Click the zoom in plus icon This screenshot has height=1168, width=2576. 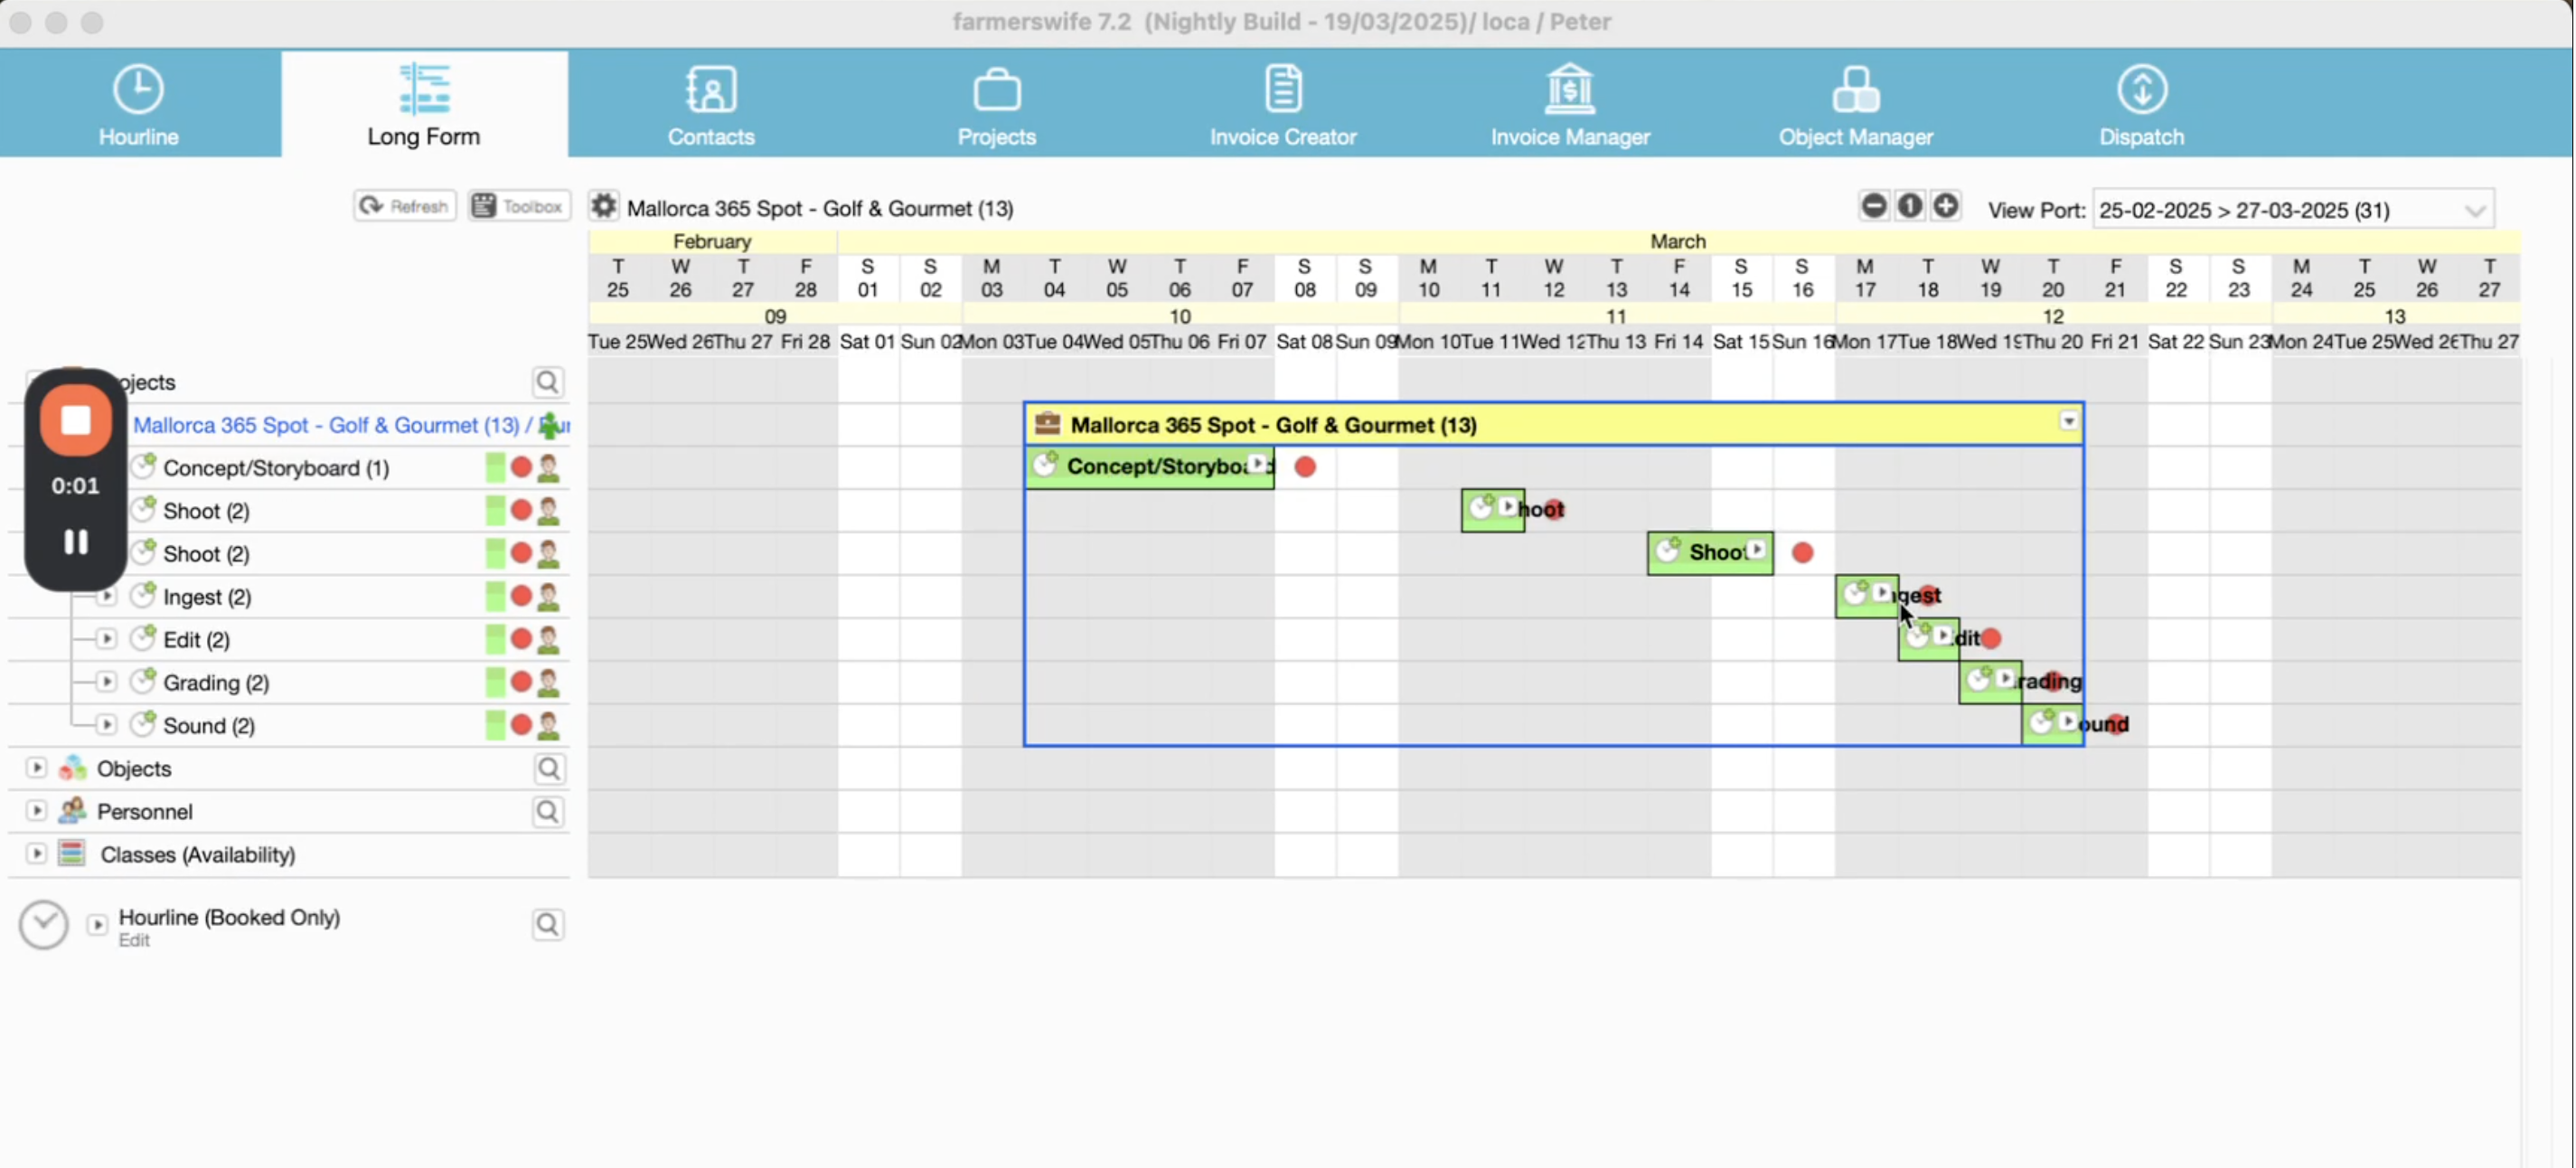1945,206
